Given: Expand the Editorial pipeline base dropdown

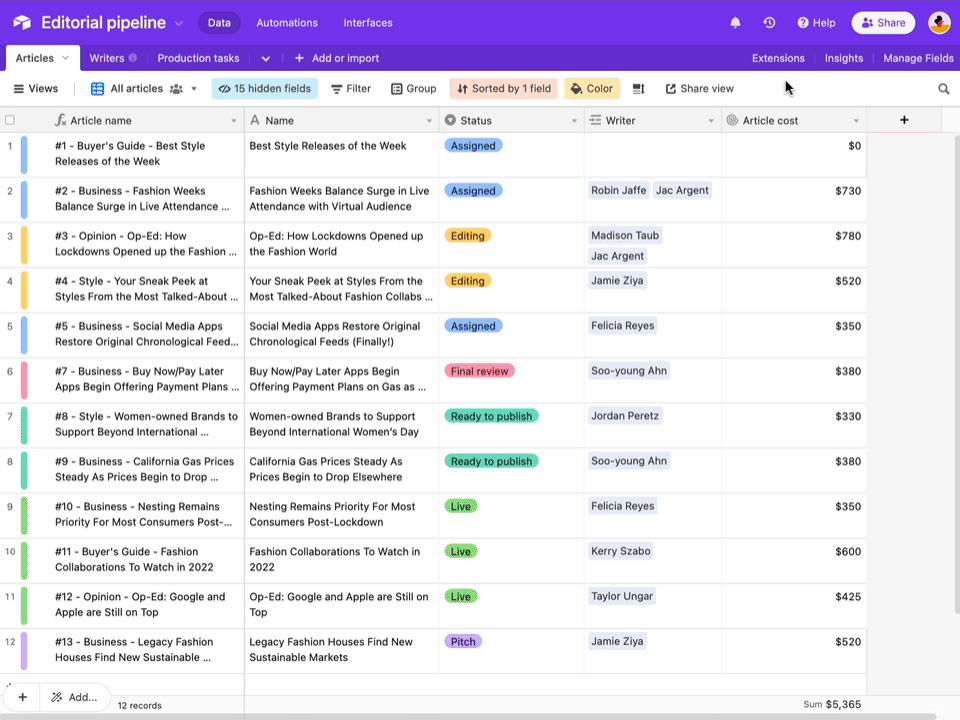Looking at the screenshot, I should (179, 23).
